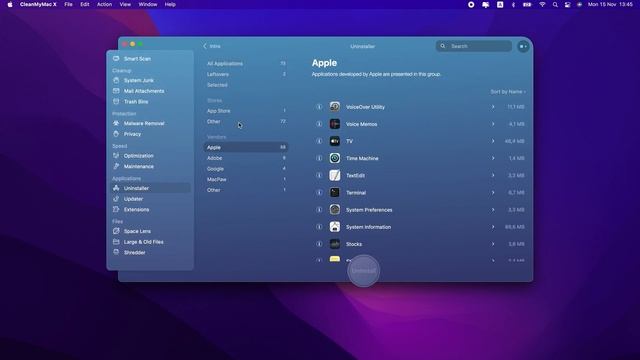Image resolution: width=640 pixels, height=360 pixels.
Task: Expand details for Voice Memos
Action: tap(493, 124)
